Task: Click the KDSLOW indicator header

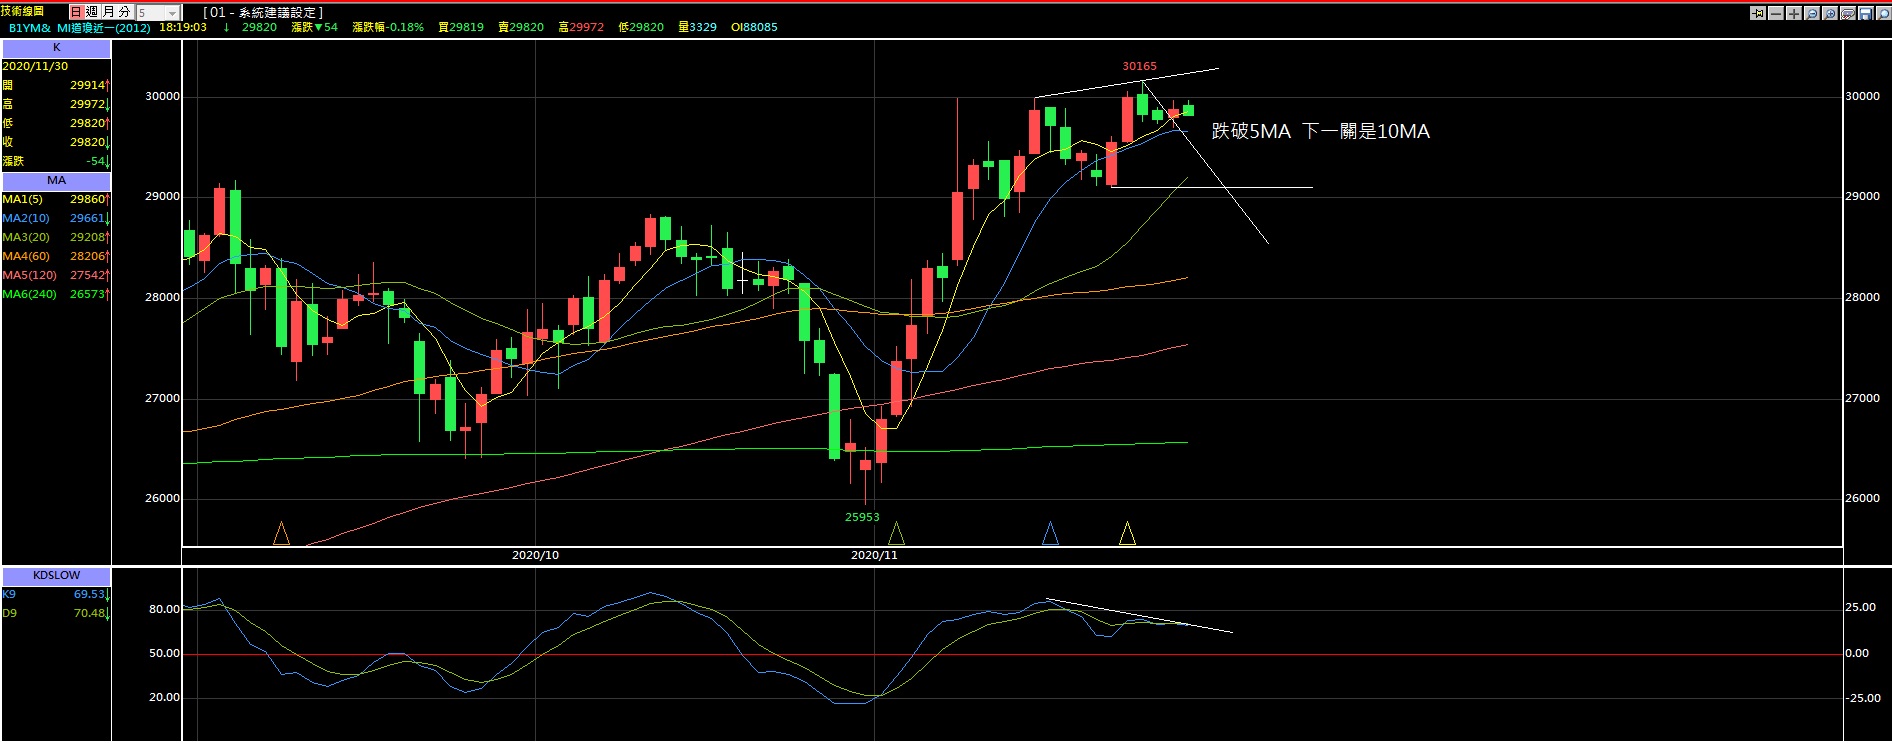Action: point(56,576)
